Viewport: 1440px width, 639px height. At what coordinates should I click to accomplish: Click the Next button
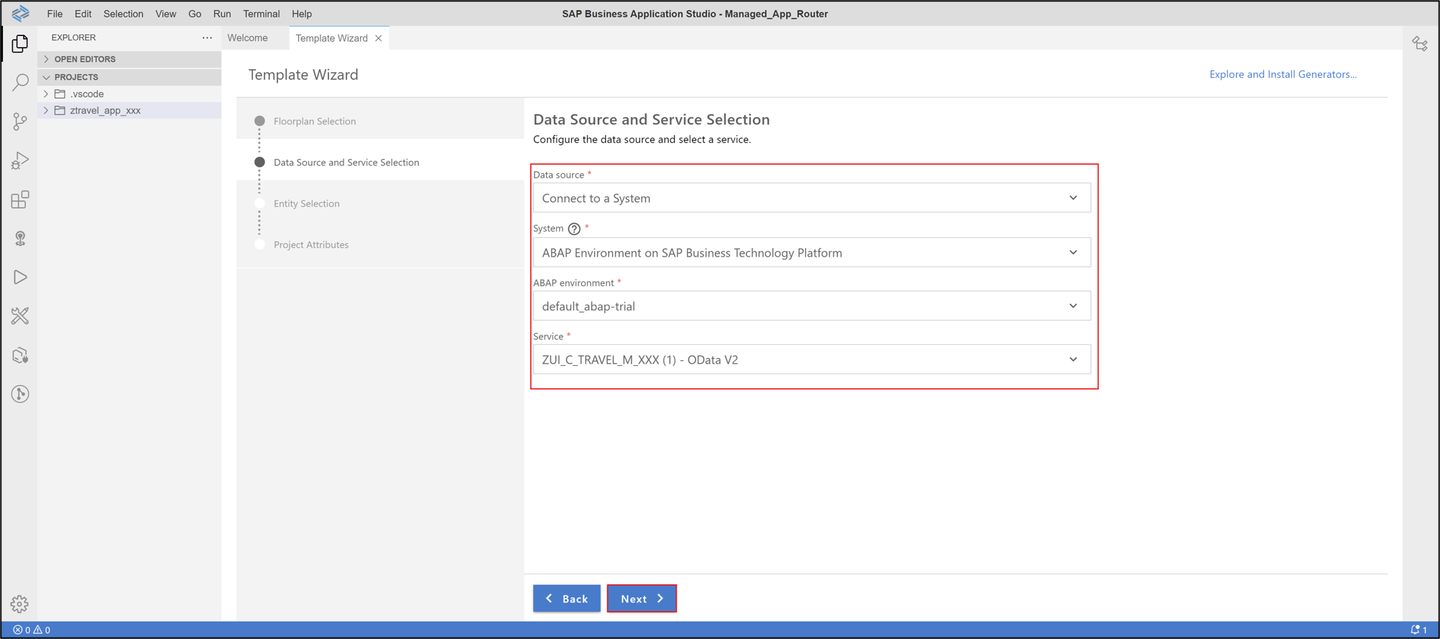(x=642, y=598)
